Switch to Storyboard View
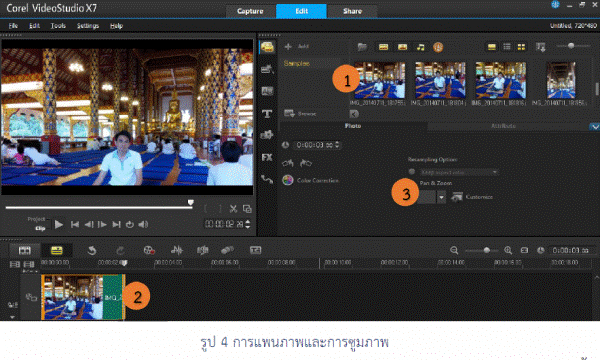This screenshot has width=600, height=360. click(24, 250)
